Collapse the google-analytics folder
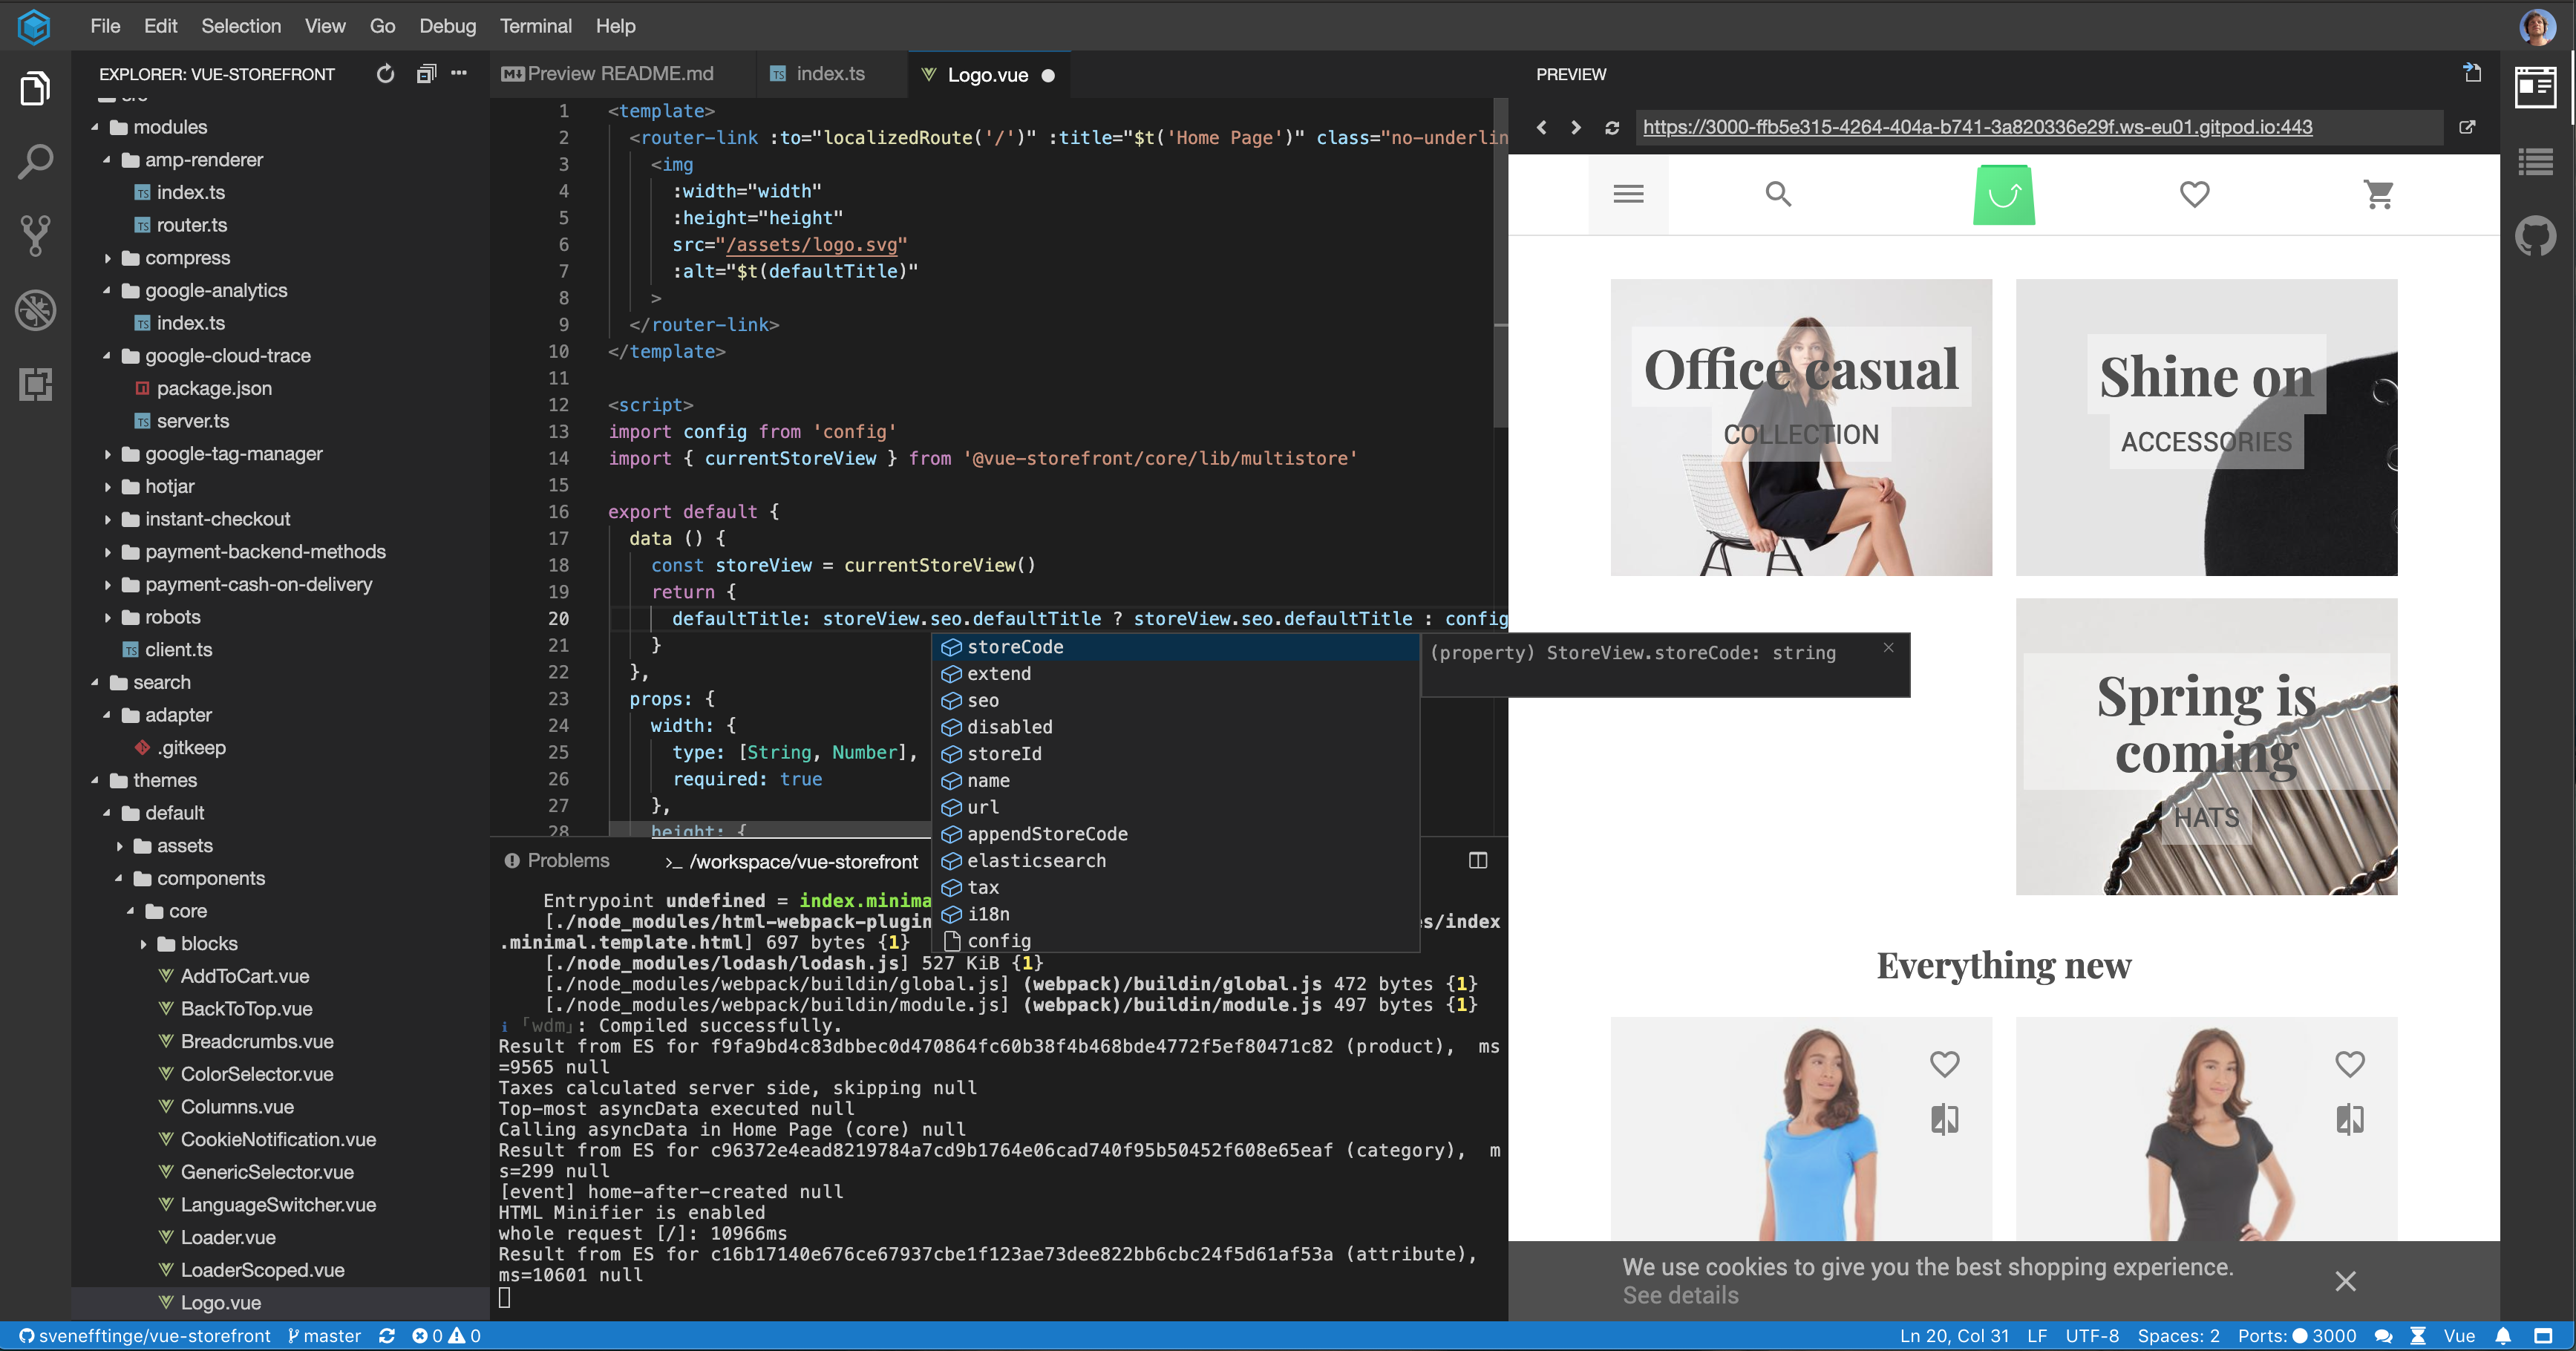Image resolution: width=2576 pixels, height=1351 pixels. pyautogui.click(x=215, y=291)
